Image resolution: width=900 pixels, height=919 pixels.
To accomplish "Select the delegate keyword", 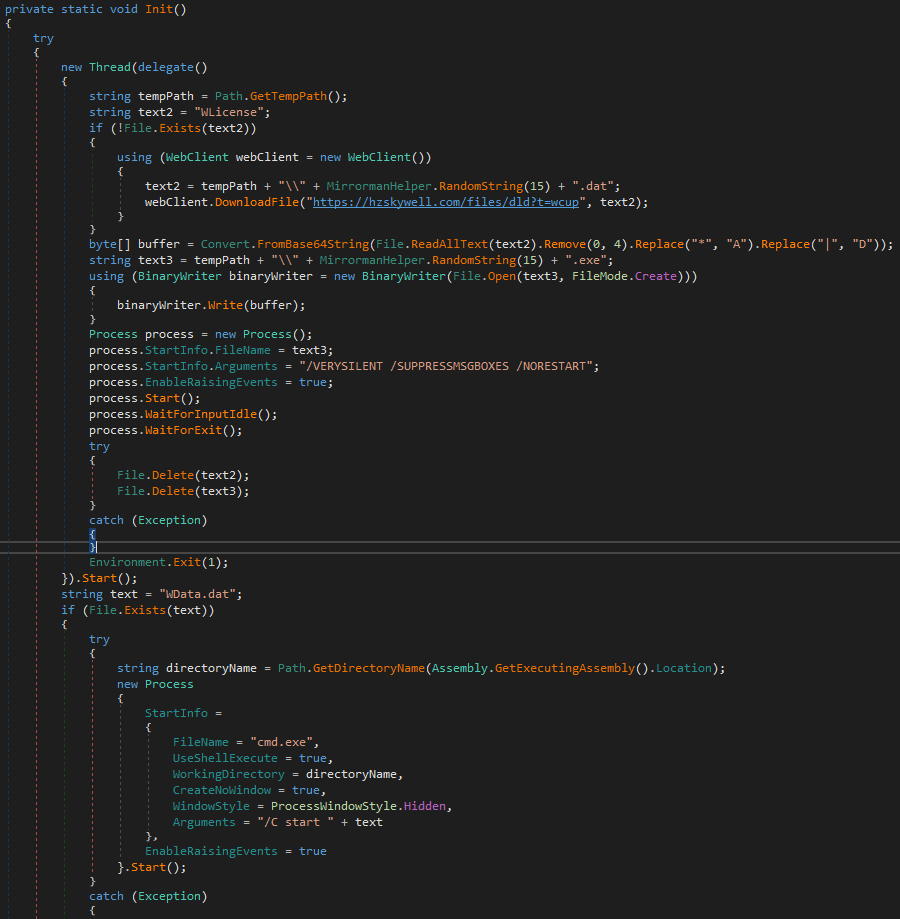I will pos(166,67).
